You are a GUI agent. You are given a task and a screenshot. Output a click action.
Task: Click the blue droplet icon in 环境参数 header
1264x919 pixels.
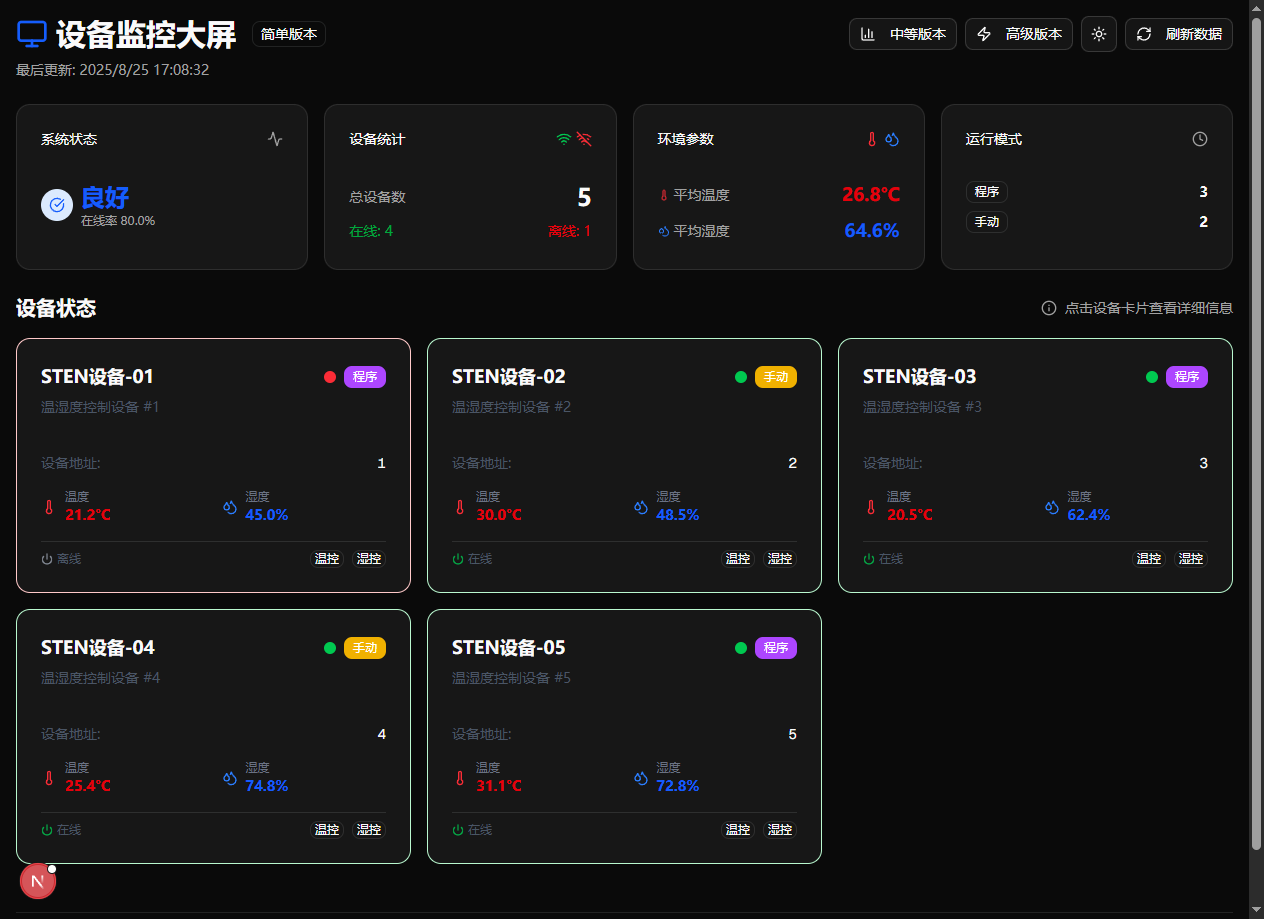pos(892,139)
